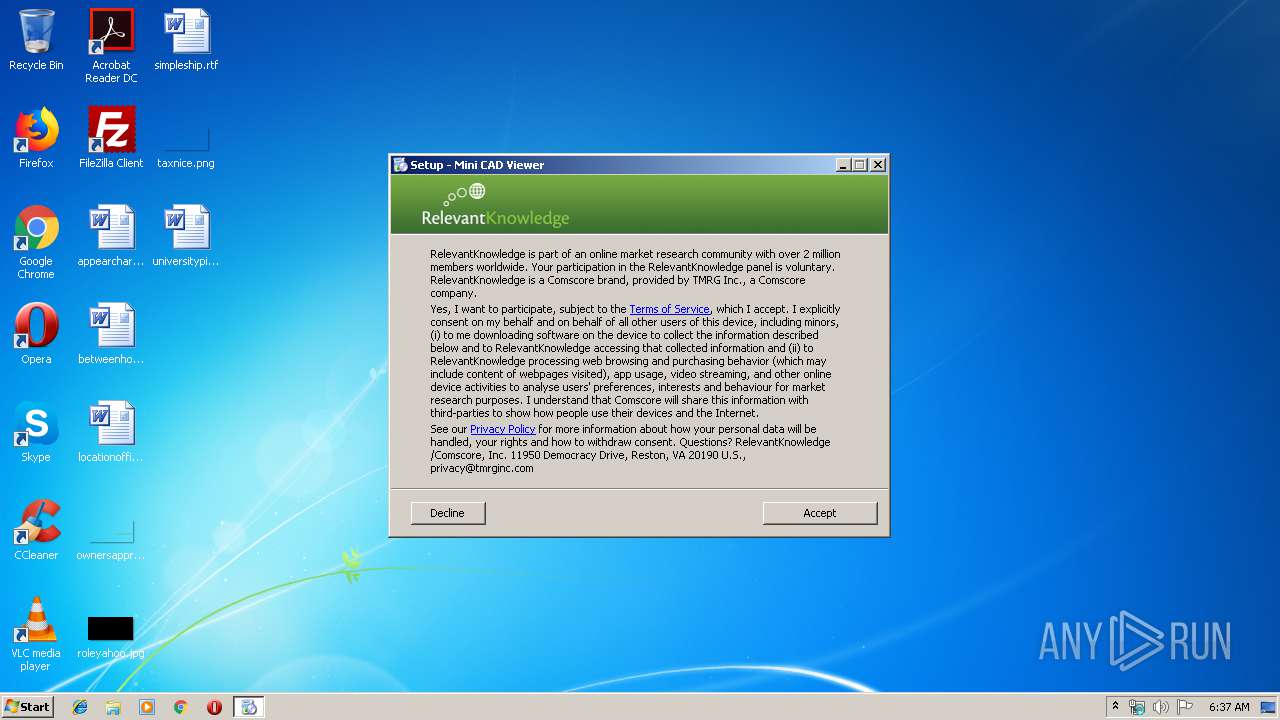This screenshot has width=1280, height=720.
Task: Open volume control tray icon
Action: tap(1161, 707)
